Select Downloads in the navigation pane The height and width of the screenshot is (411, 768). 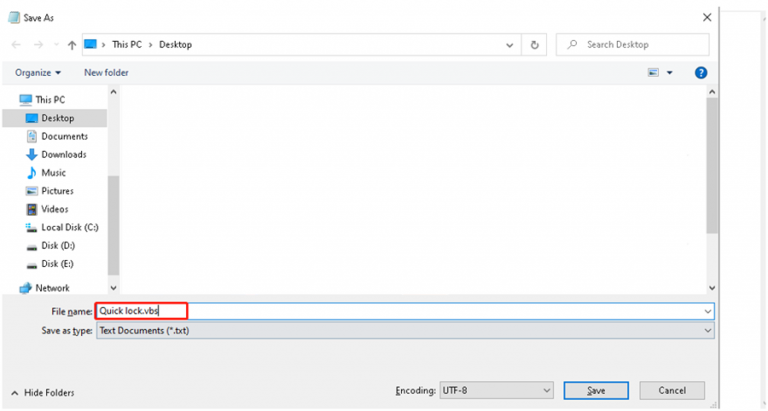[x=63, y=154]
